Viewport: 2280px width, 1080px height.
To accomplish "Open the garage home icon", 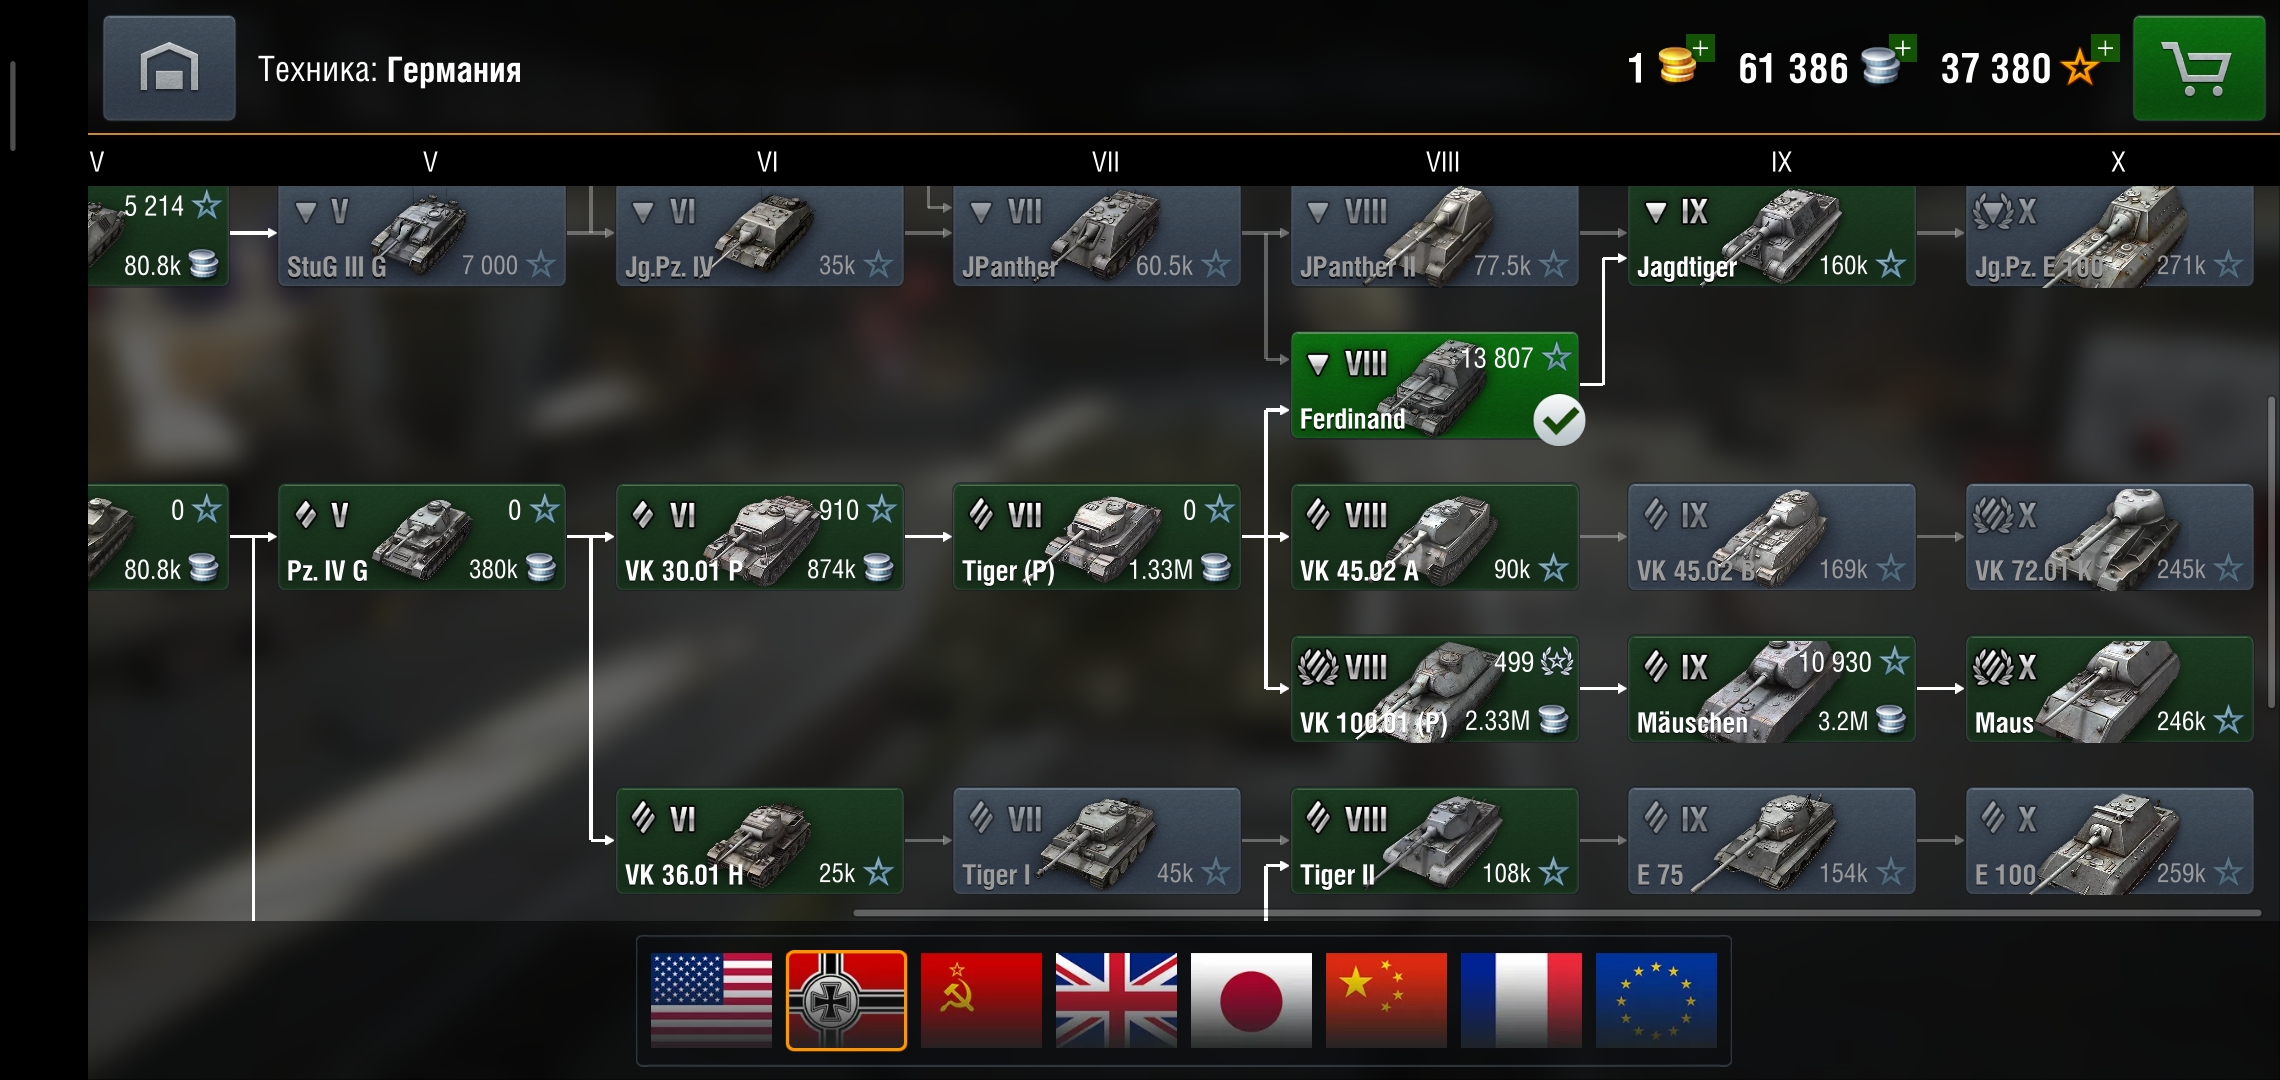I will [x=169, y=68].
